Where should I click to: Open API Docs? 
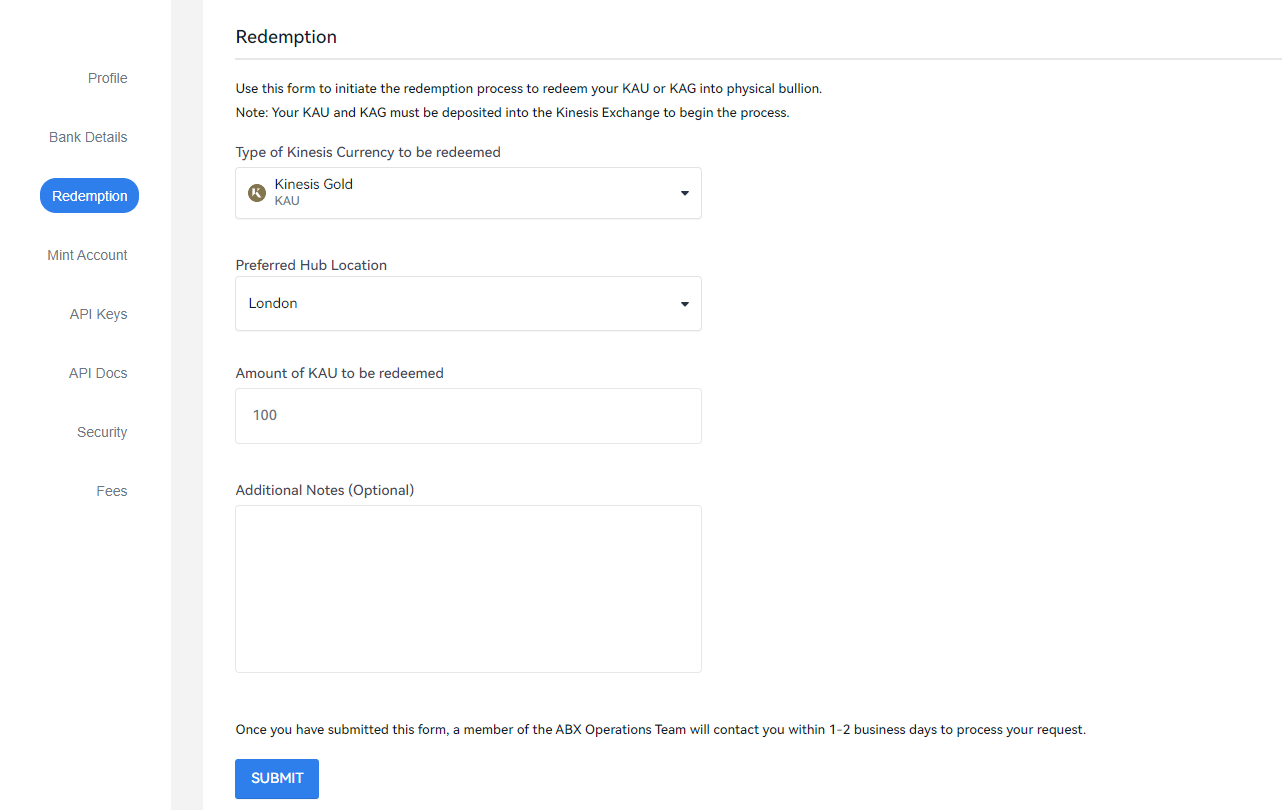pyautogui.click(x=98, y=373)
